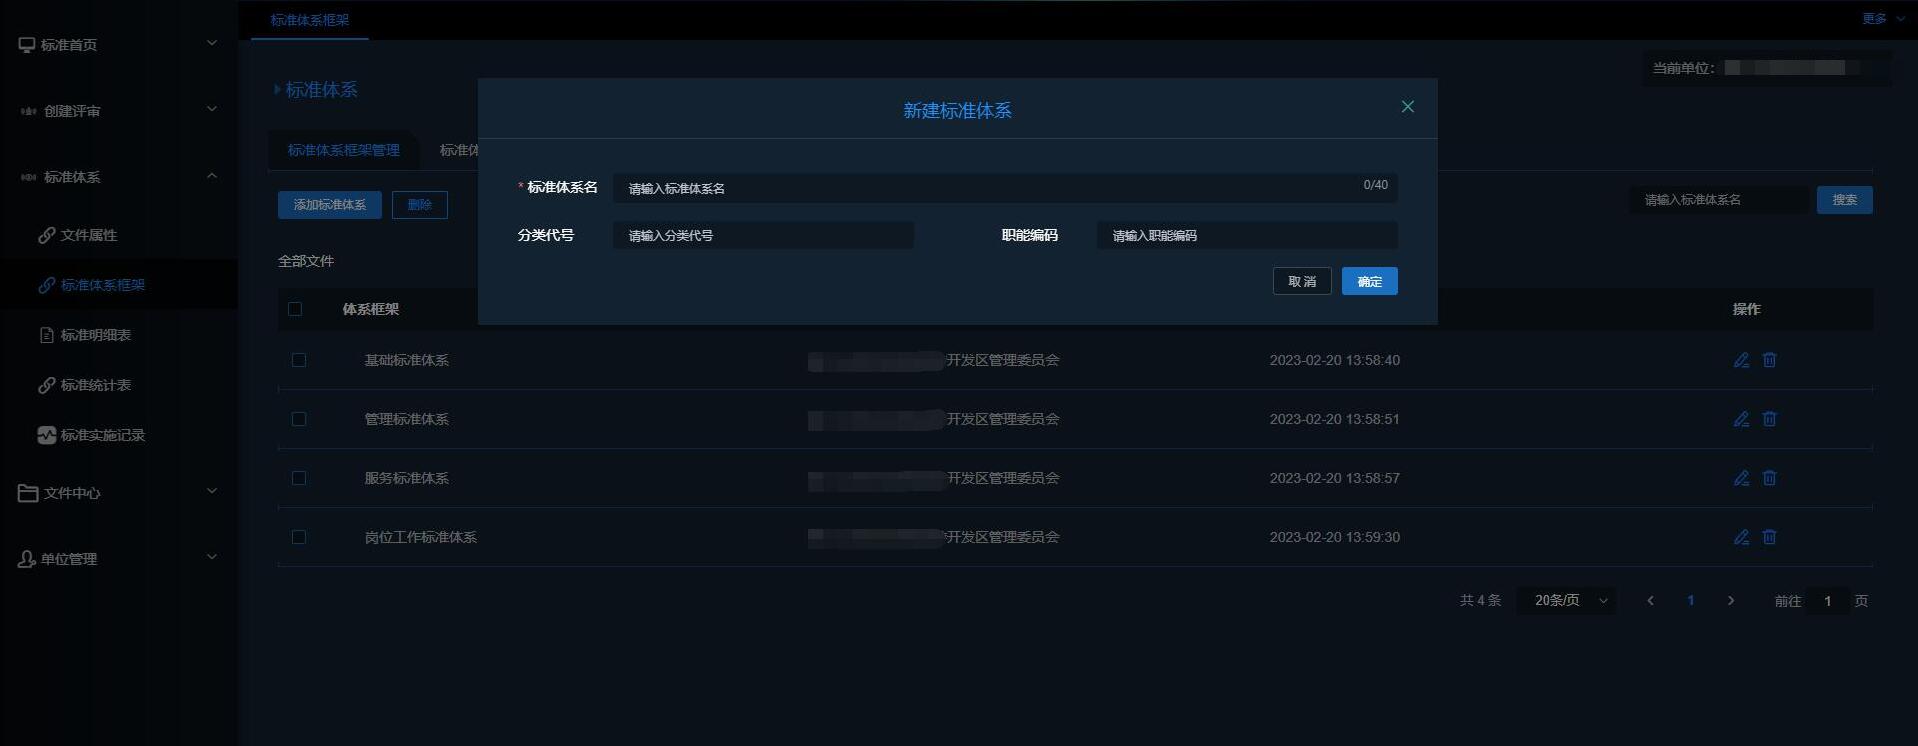The height and width of the screenshot is (746, 1918).
Task: Close the 新建标准体系 dialog
Action: tap(1407, 107)
